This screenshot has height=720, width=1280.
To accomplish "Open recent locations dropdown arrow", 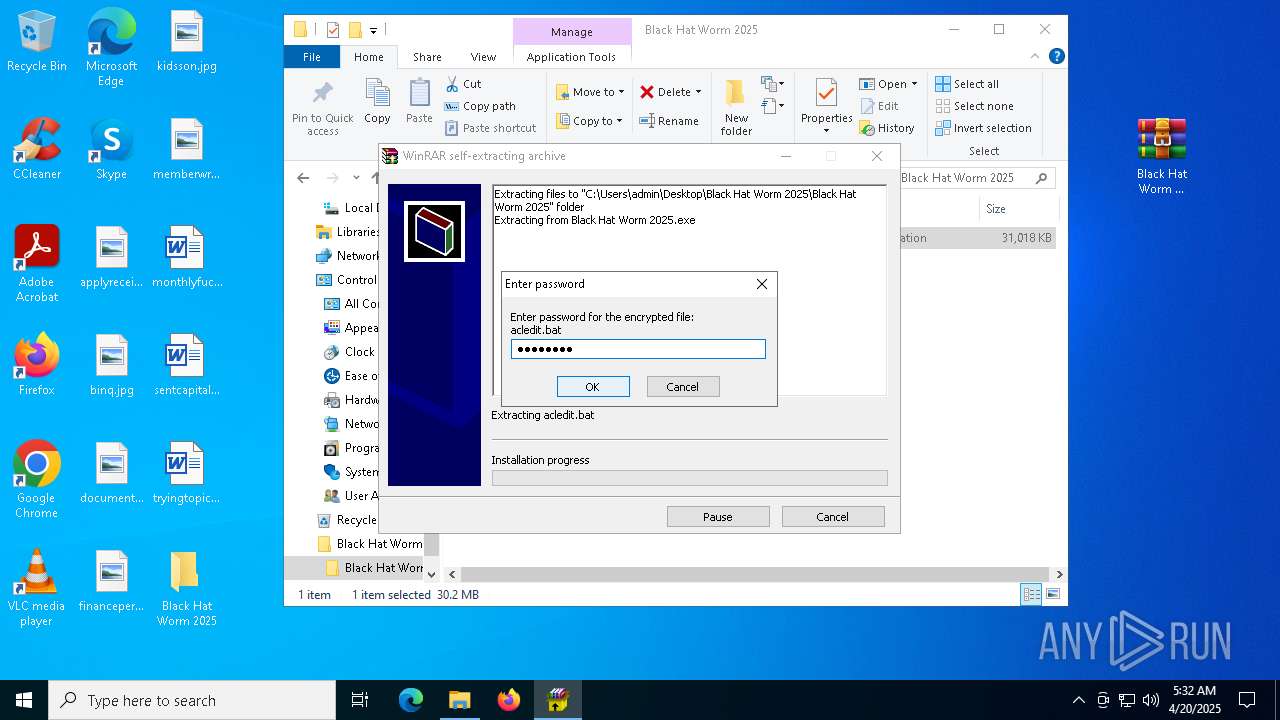I will click(x=356, y=178).
